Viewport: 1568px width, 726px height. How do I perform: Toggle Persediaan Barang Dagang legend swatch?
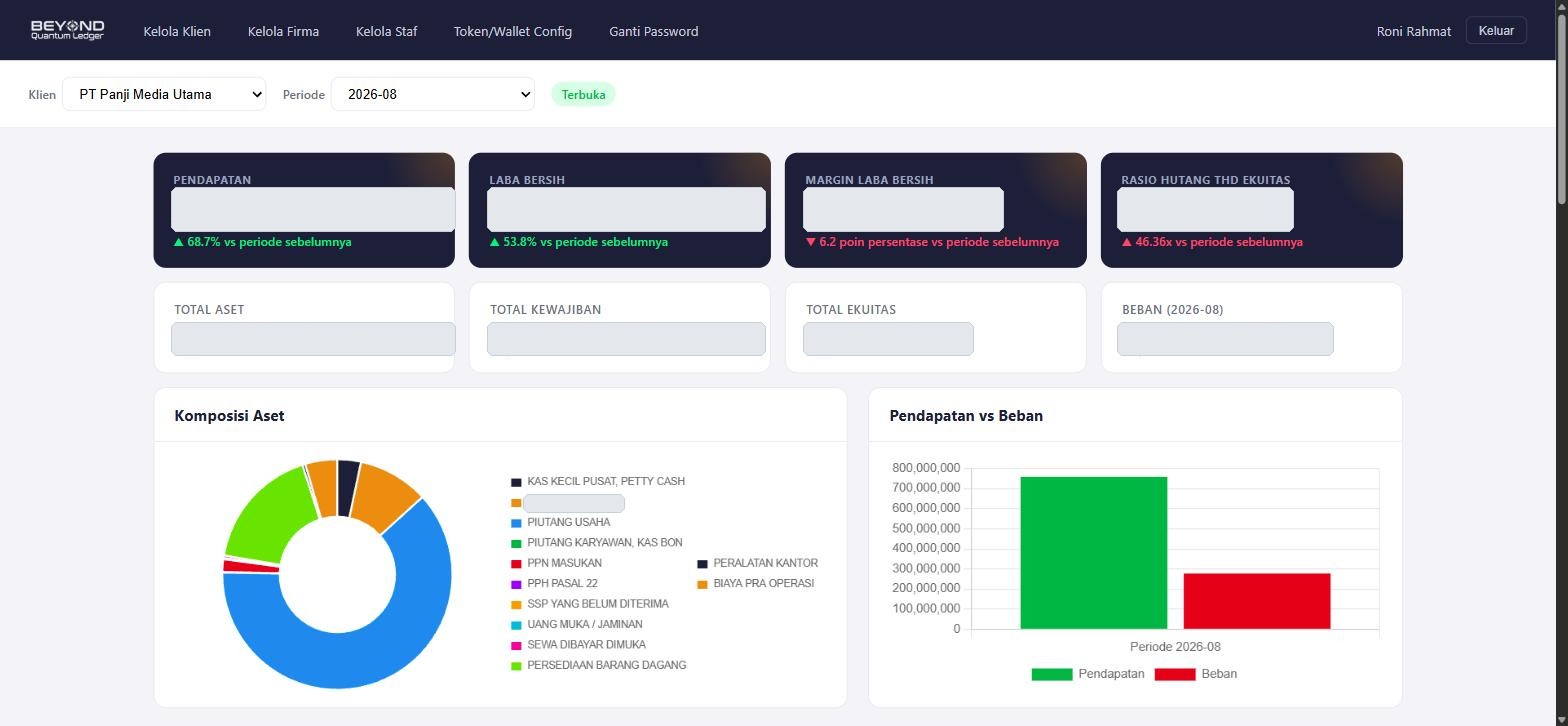516,666
